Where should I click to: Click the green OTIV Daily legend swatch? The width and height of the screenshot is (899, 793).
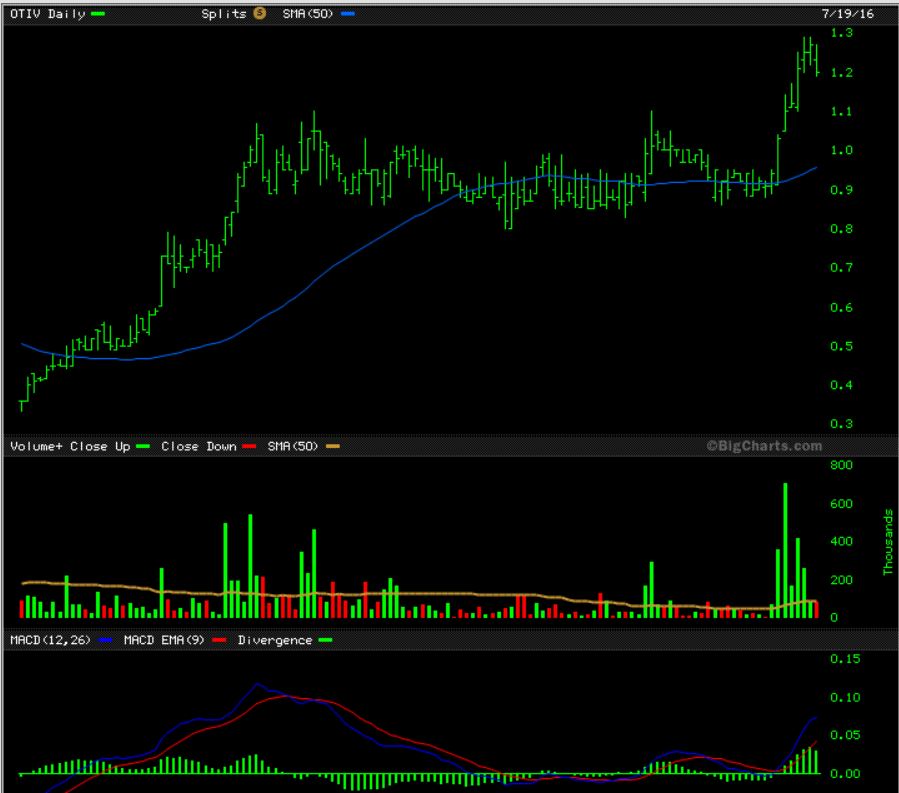point(97,14)
